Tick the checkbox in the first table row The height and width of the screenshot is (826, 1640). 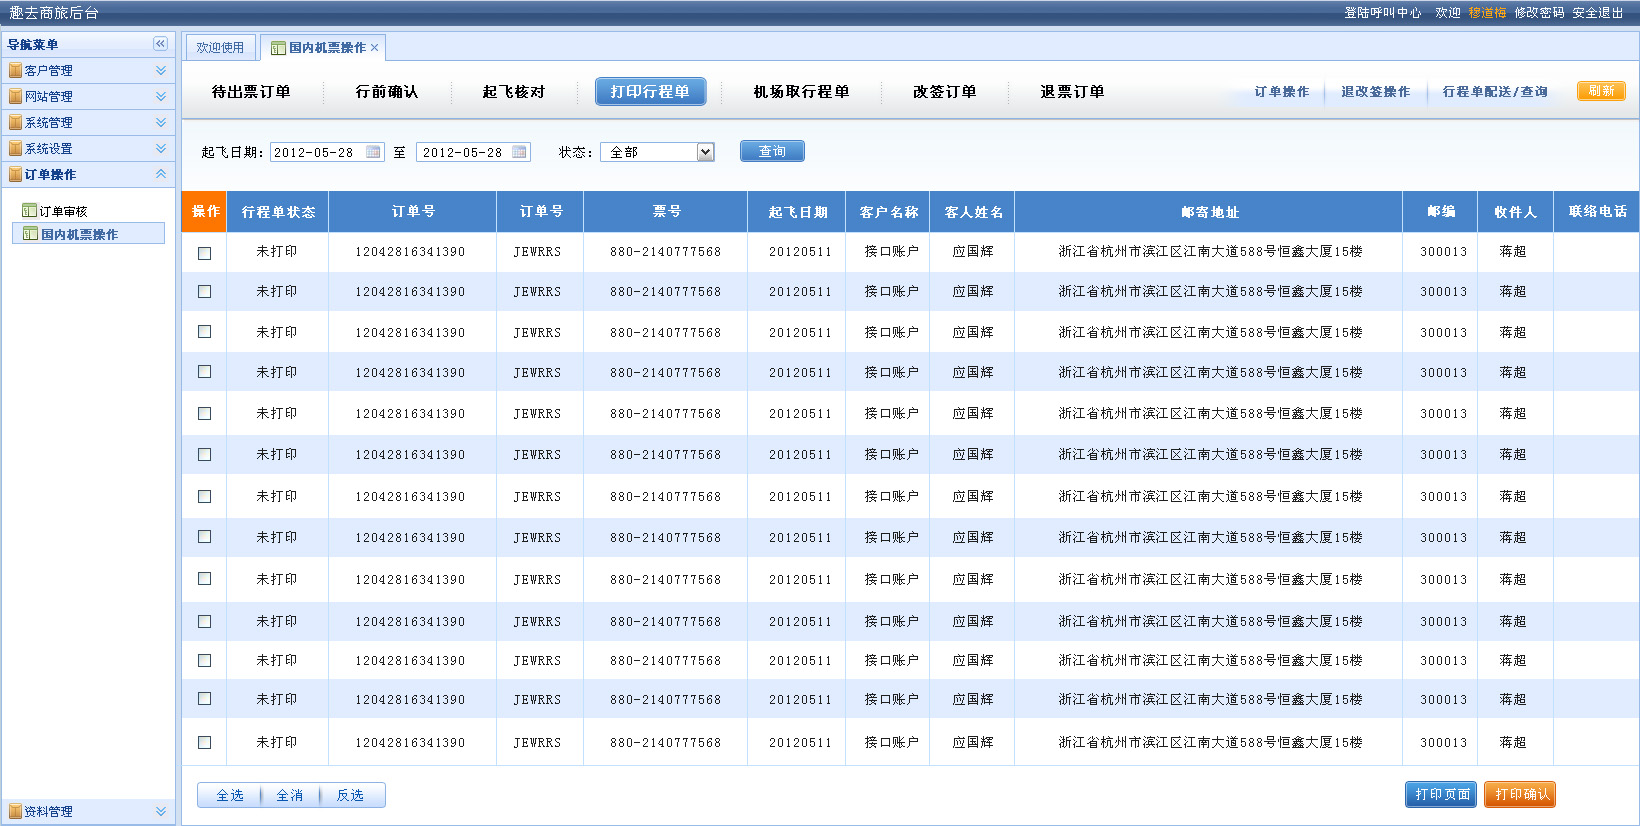pos(205,253)
